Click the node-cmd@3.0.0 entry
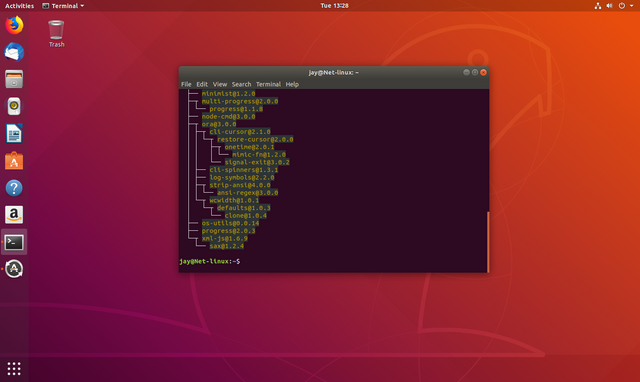This screenshot has height=382, width=640. (x=228, y=116)
